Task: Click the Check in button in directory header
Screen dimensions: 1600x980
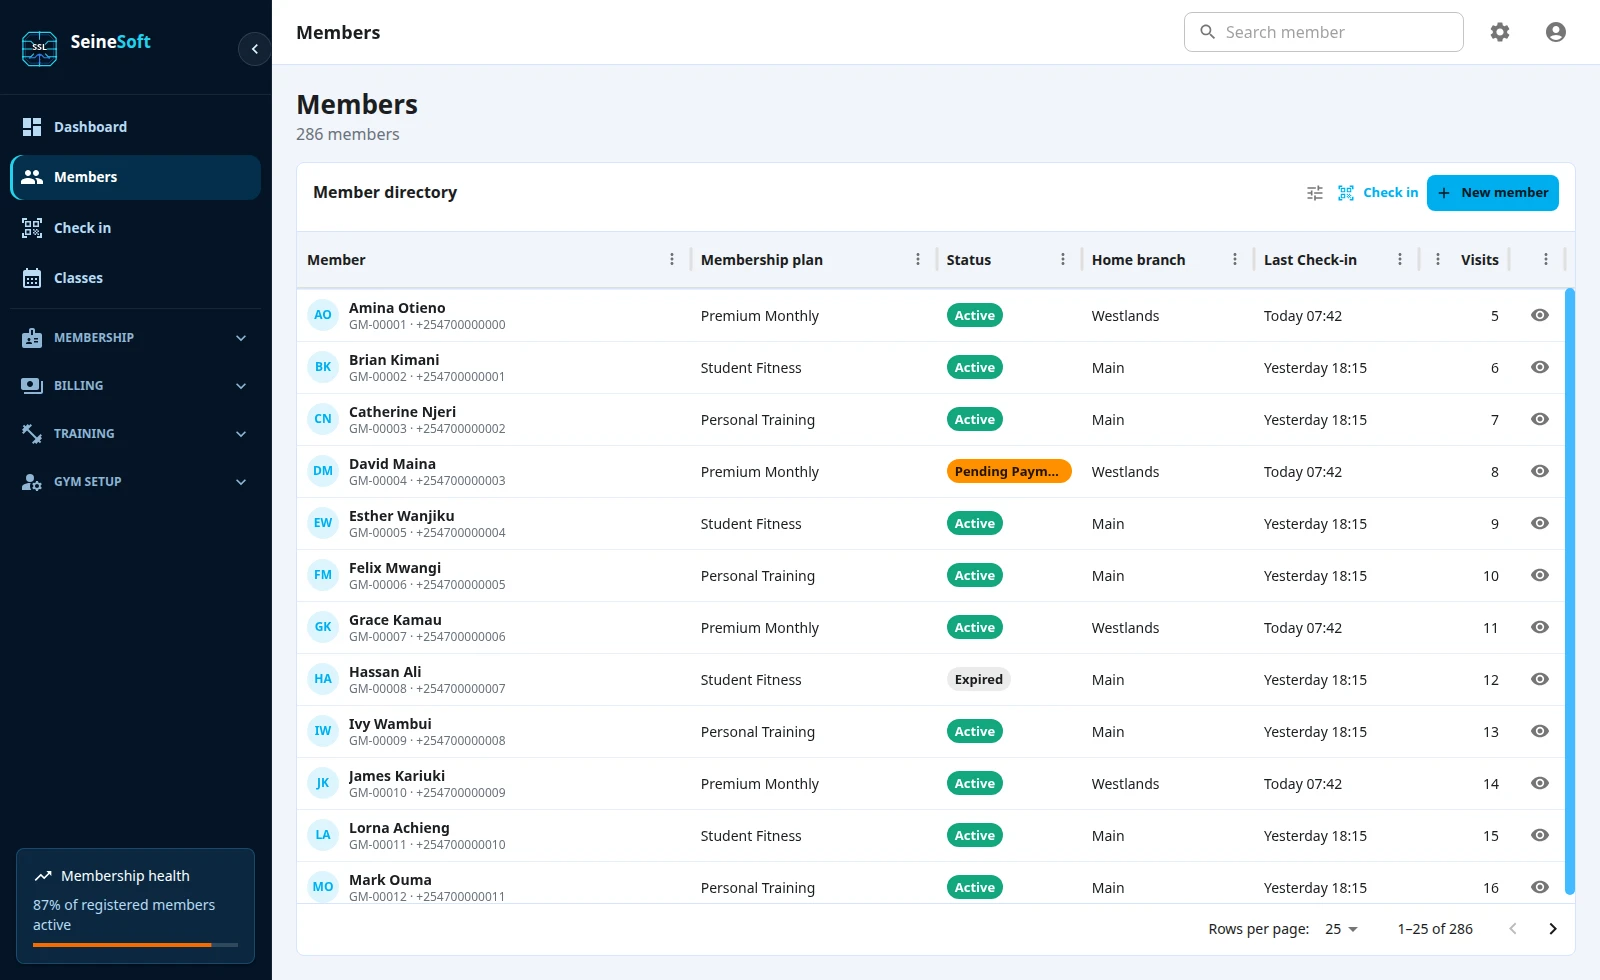Action: [1378, 193]
